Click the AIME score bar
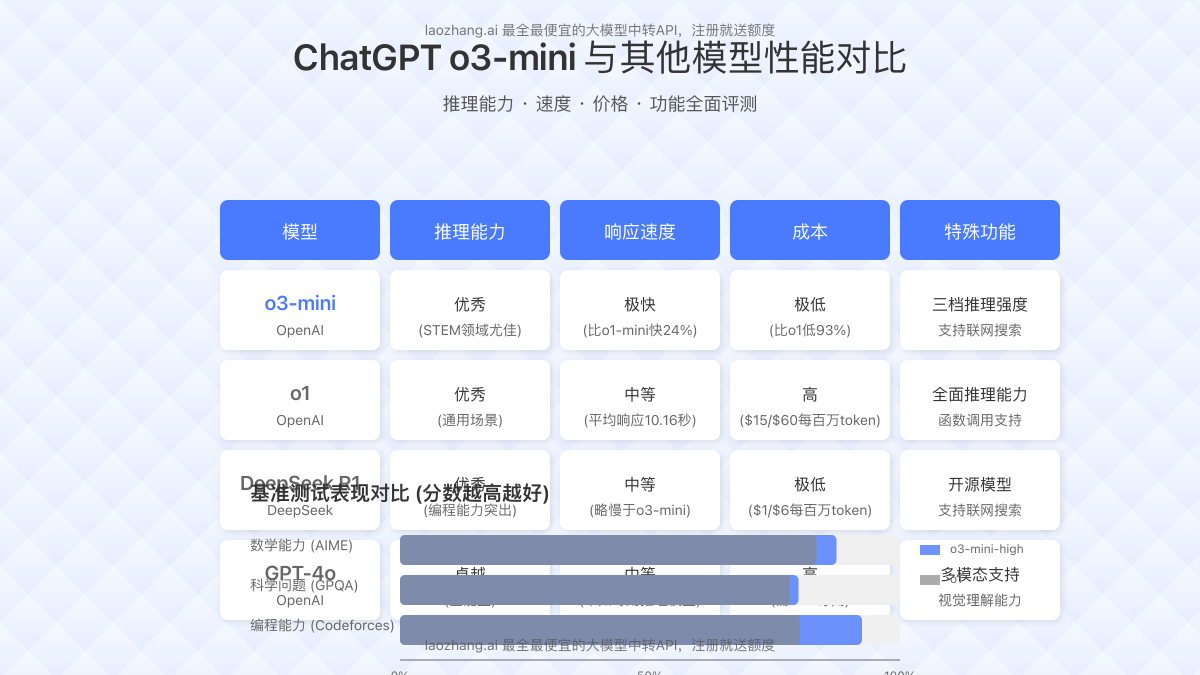The image size is (1200, 675). click(x=618, y=550)
